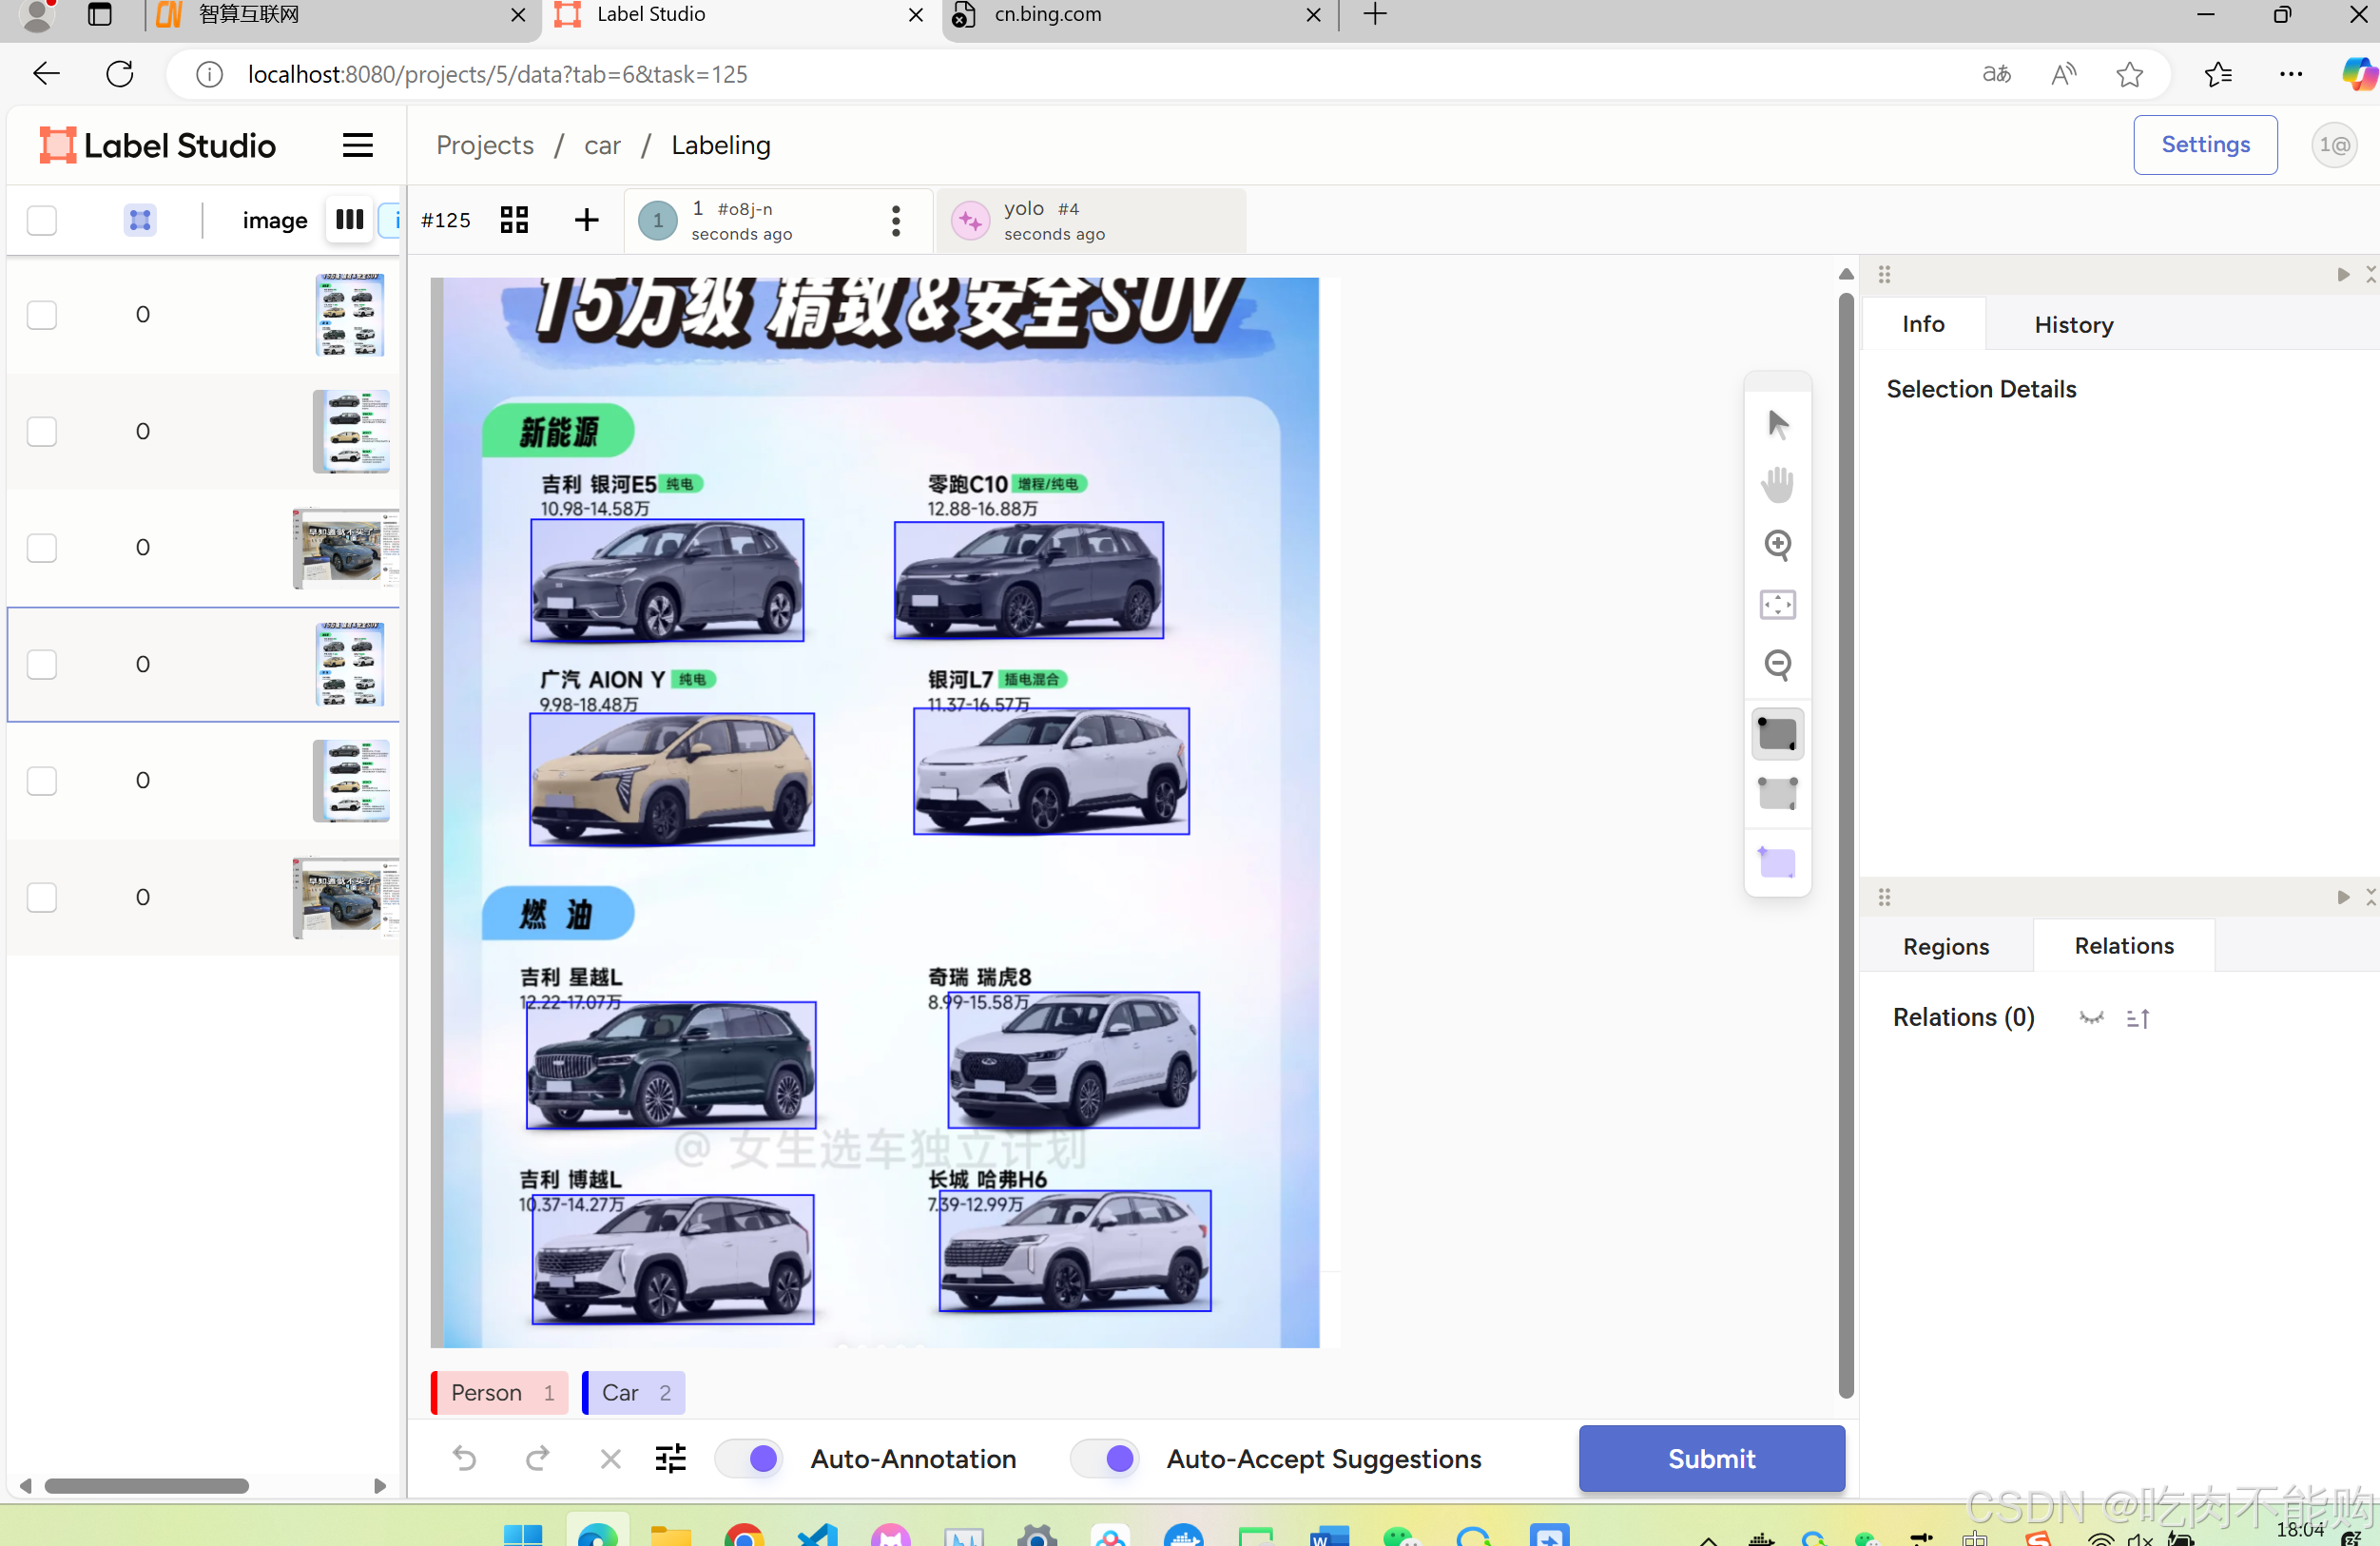Check the fifth task row checkbox
This screenshot has height=1546, width=2380.
pyautogui.click(x=42, y=780)
